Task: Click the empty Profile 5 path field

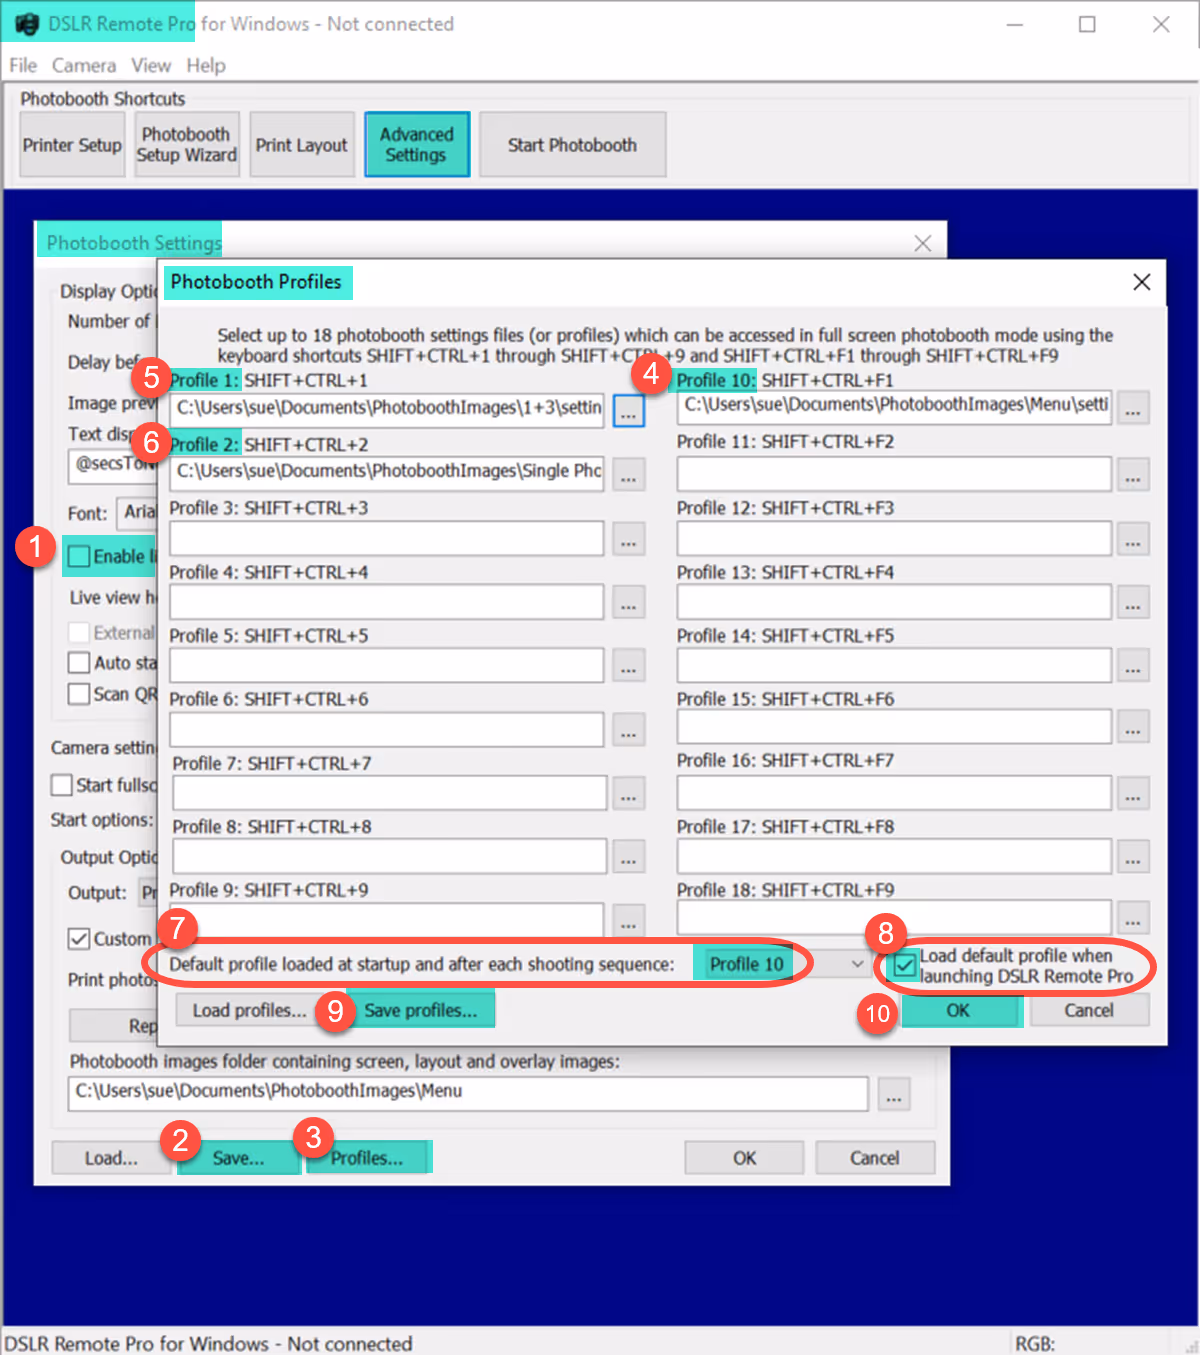Action: (387, 665)
